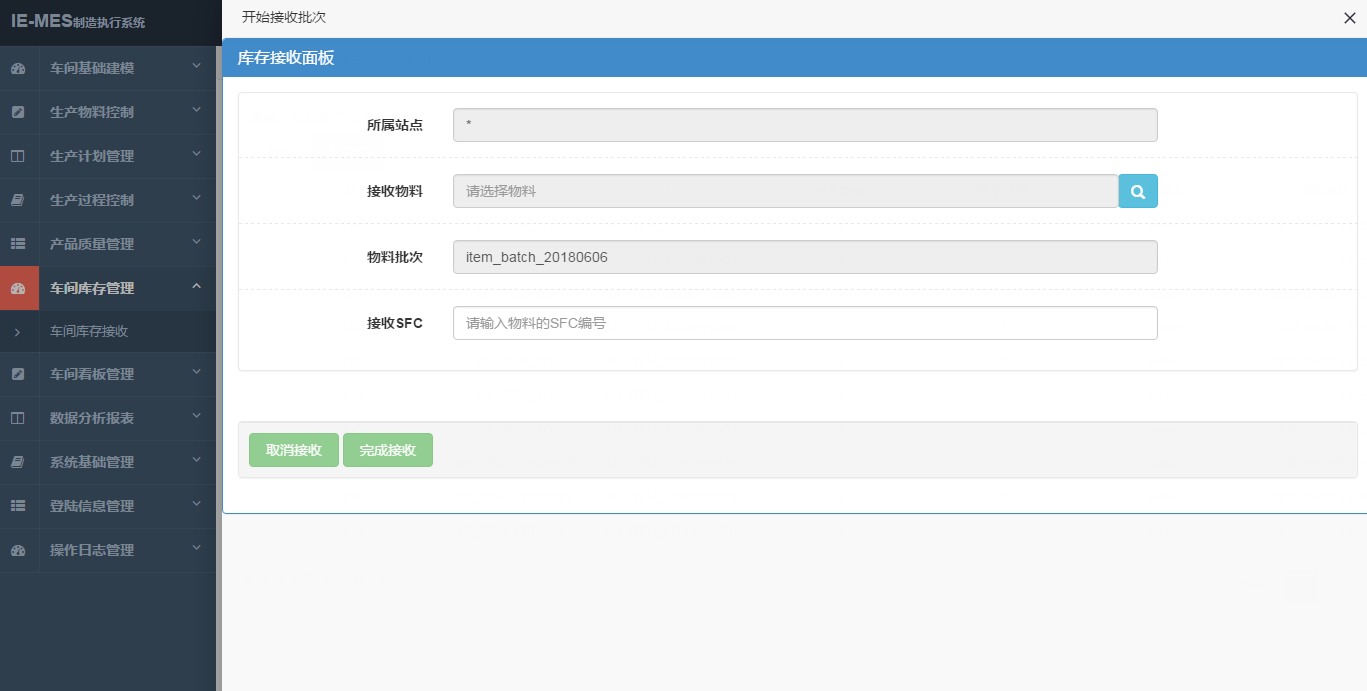Click the edit icon beside 生产物料控制
1367x691 pixels.
[x=18, y=112]
